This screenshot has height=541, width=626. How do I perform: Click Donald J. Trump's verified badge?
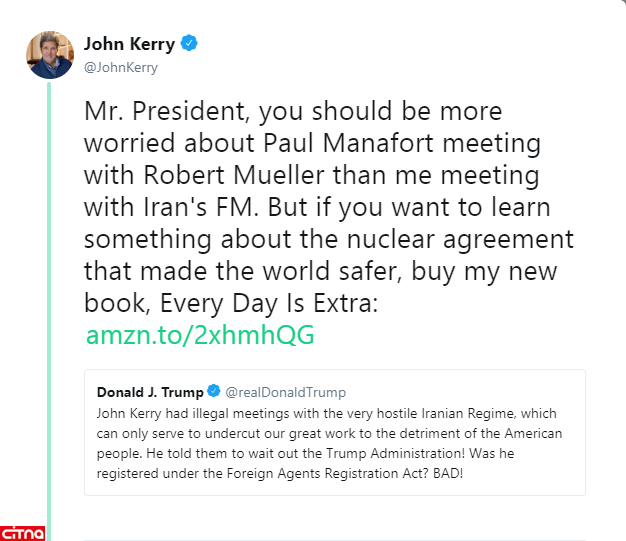pyautogui.click(x=212, y=391)
